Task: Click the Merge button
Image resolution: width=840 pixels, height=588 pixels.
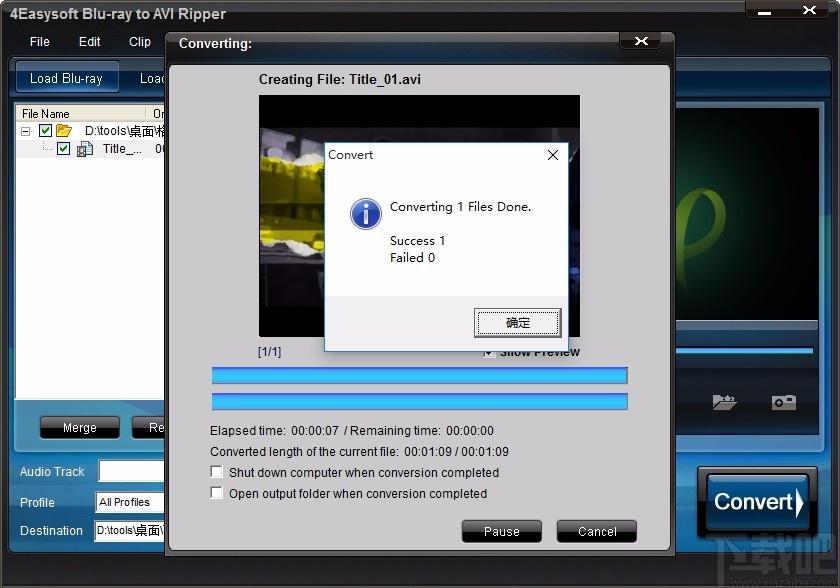Action: 80,427
